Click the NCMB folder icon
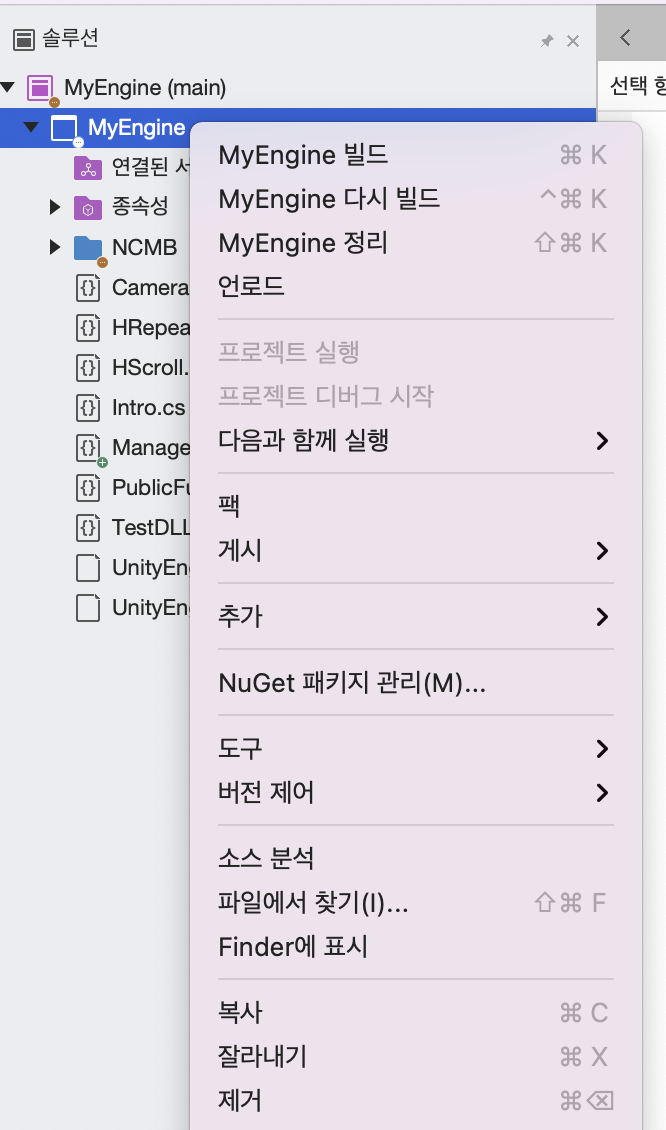Viewport: 666px width, 1130px height. [x=88, y=248]
